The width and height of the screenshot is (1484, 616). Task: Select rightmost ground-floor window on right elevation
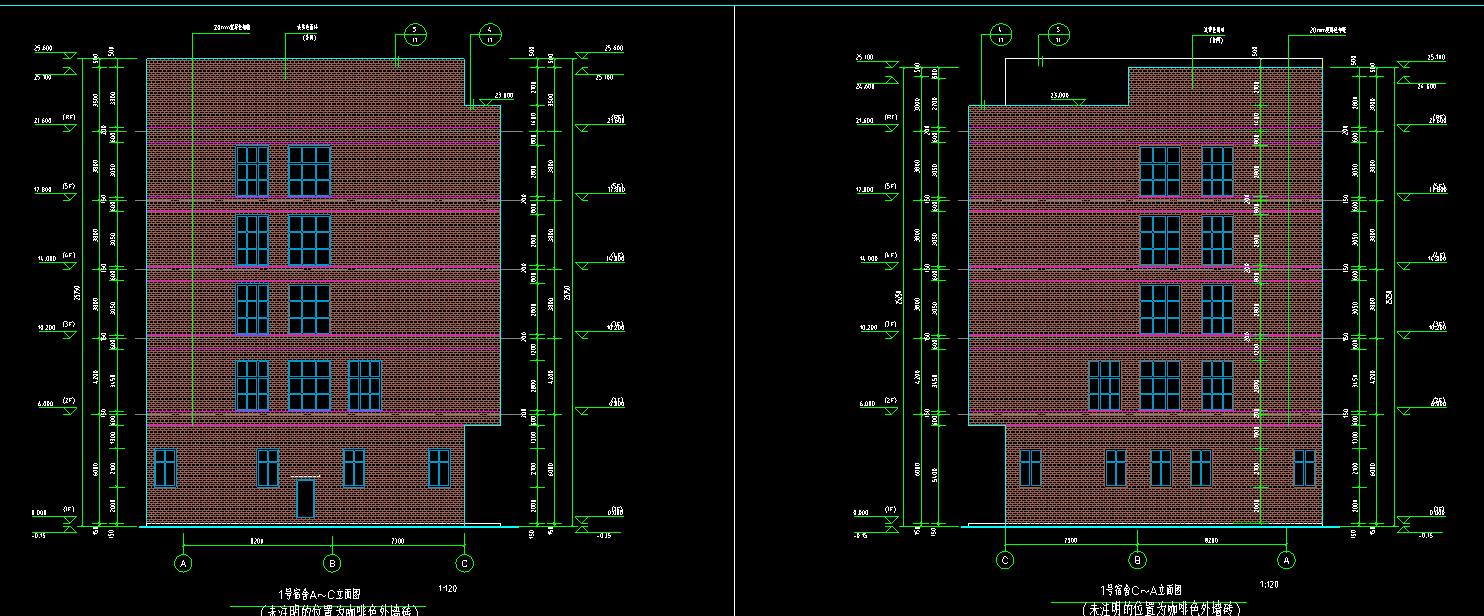[1304, 467]
